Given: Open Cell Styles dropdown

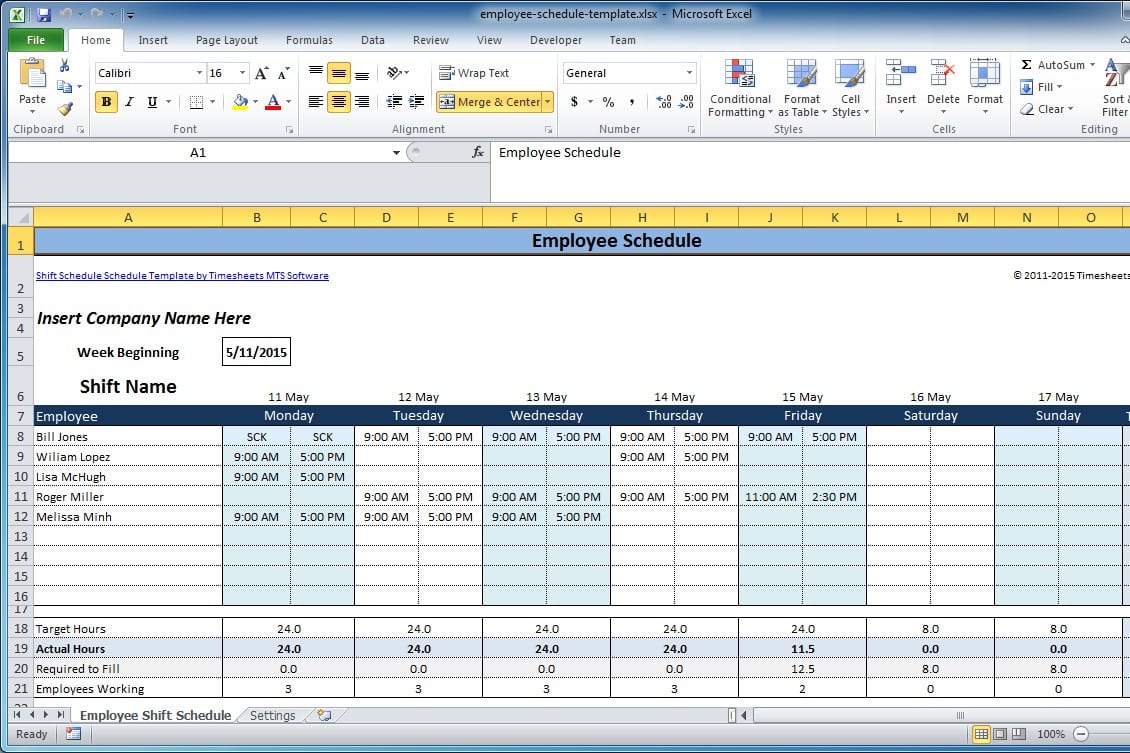Looking at the screenshot, I should [850, 87].
